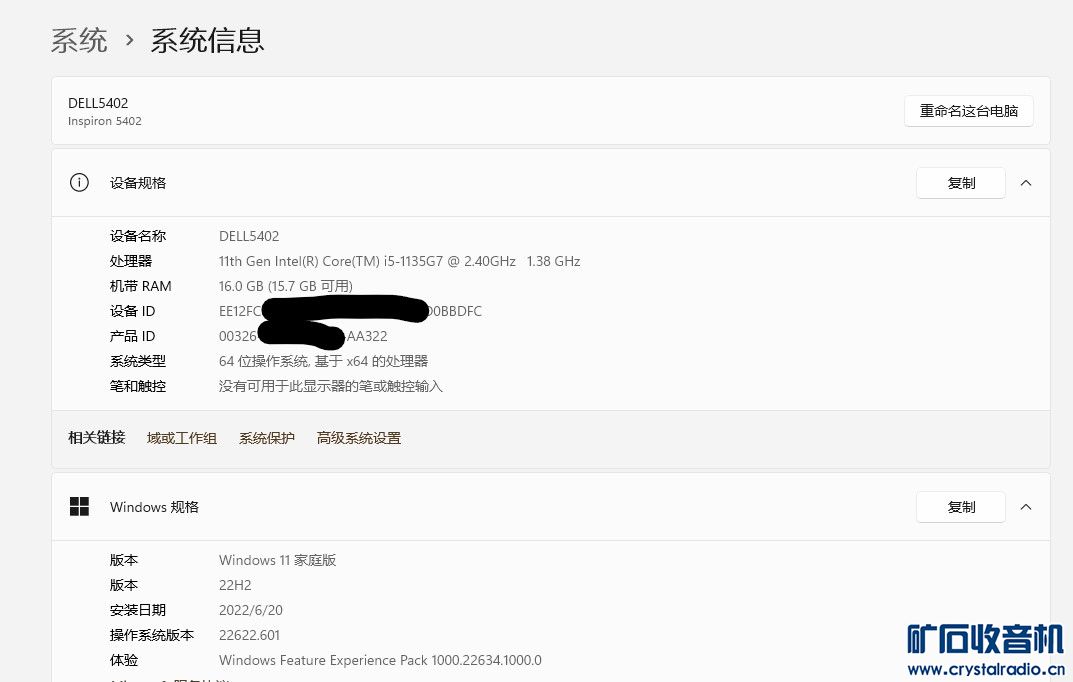Screen dimensions: 1073x682
Task: Click the Windows 规格 section header label
Action: point(154,507)
